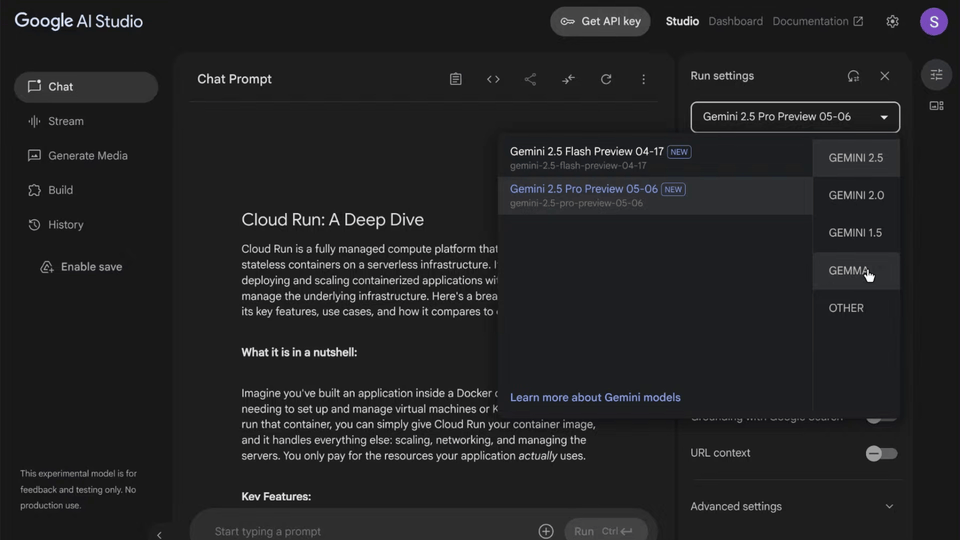Collapse the left sidebar chevron

[x=159, y=534]
